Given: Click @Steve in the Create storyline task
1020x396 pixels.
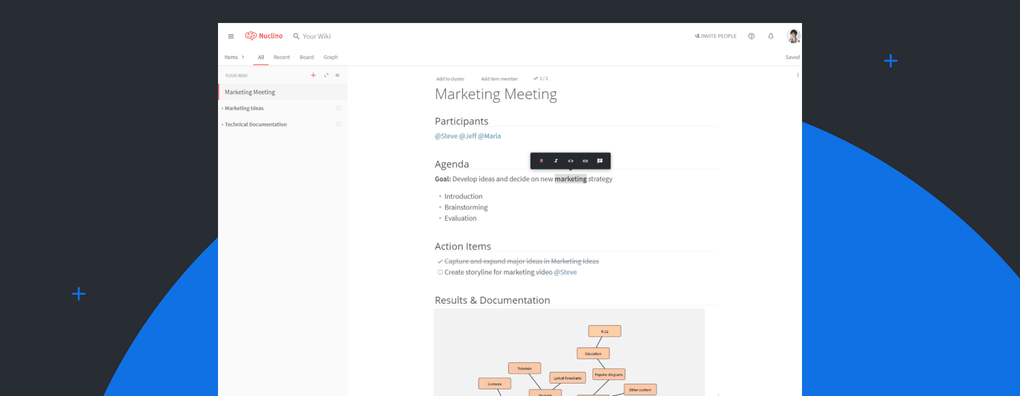Looking at the screenshot, I should pyautogui.click(x=565, y=272).
